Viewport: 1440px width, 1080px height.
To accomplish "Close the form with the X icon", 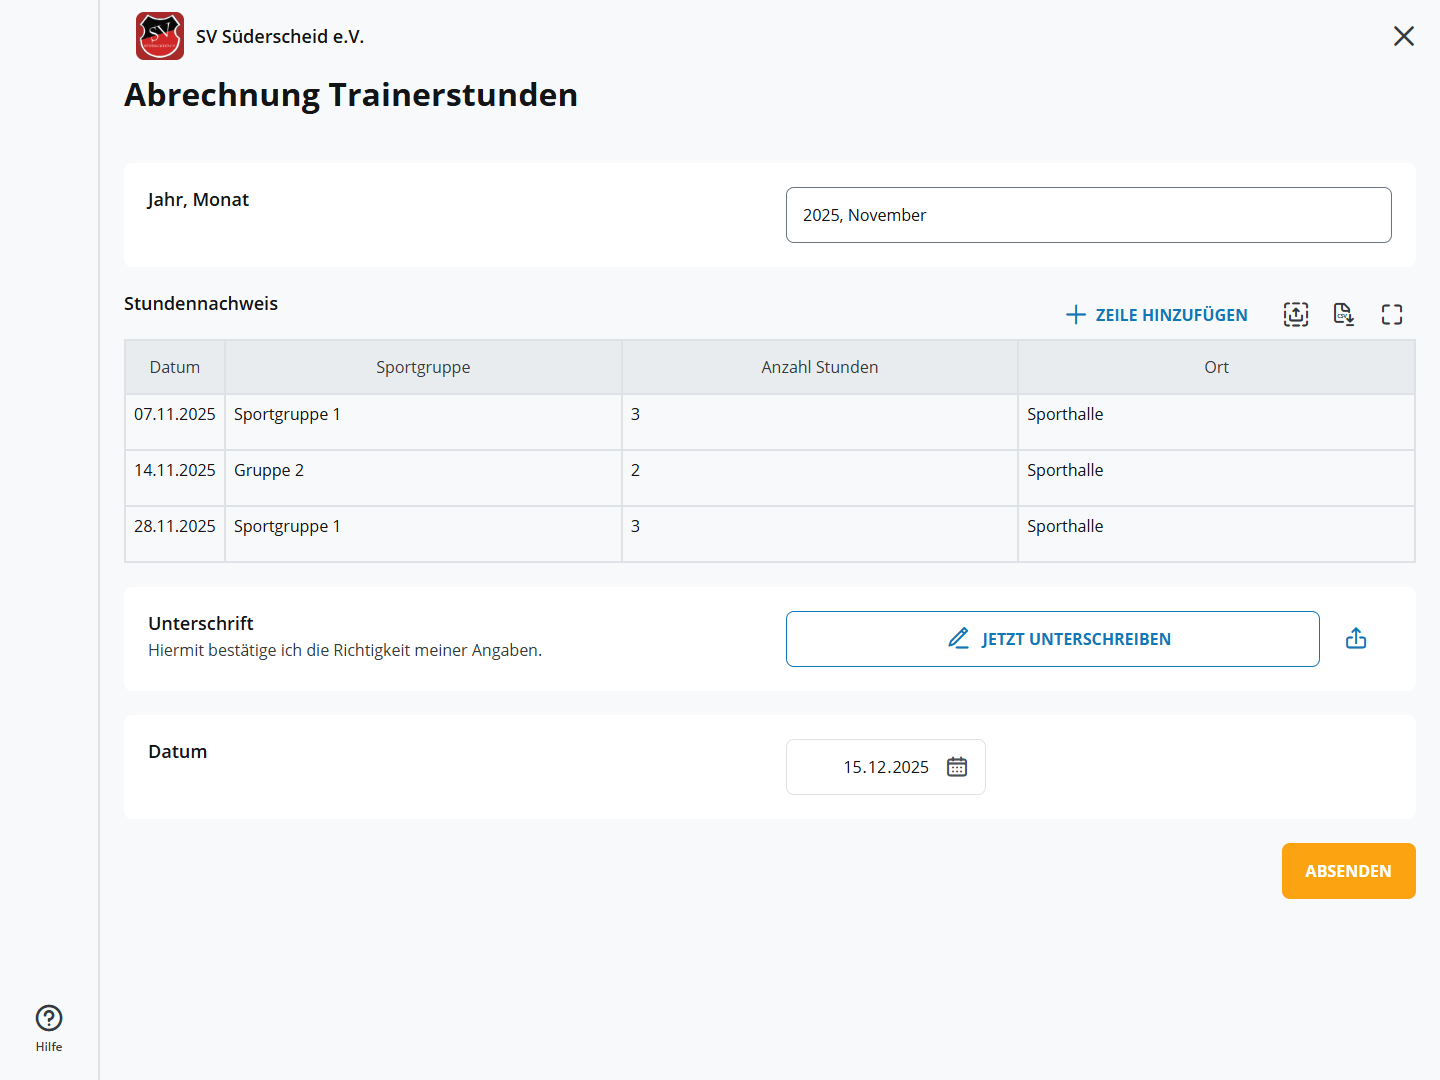I will tap(1403, 36).
